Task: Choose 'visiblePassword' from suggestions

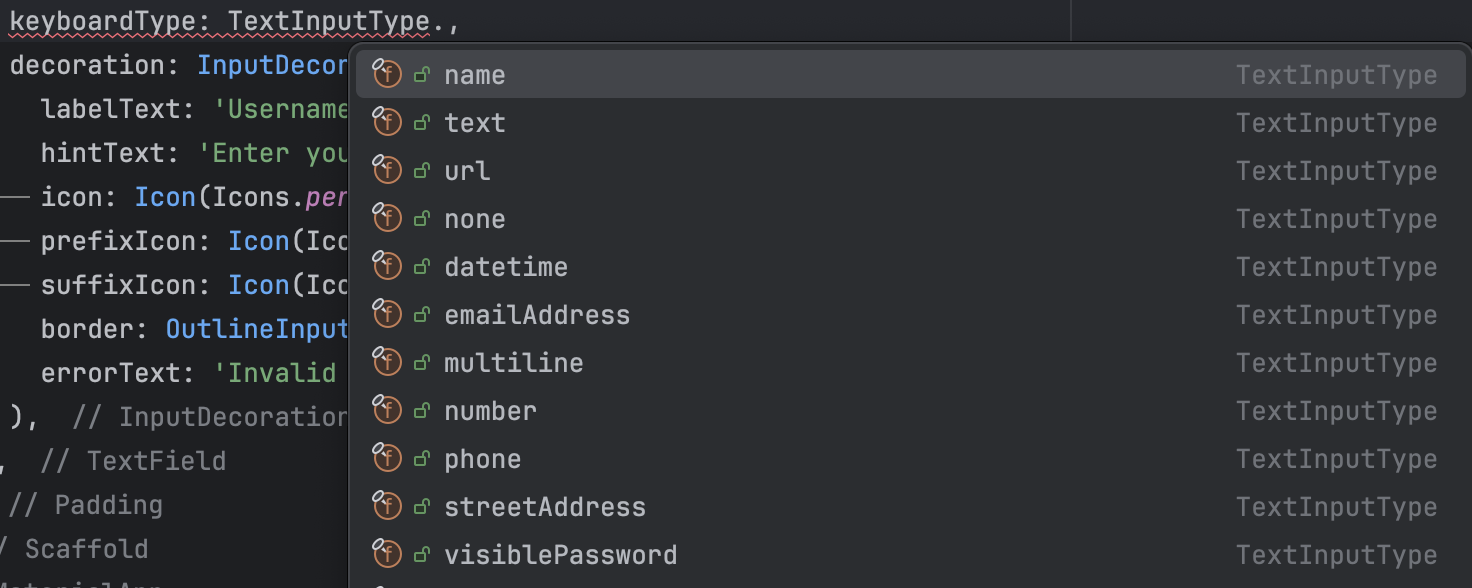Action: (x=907, y=555)
